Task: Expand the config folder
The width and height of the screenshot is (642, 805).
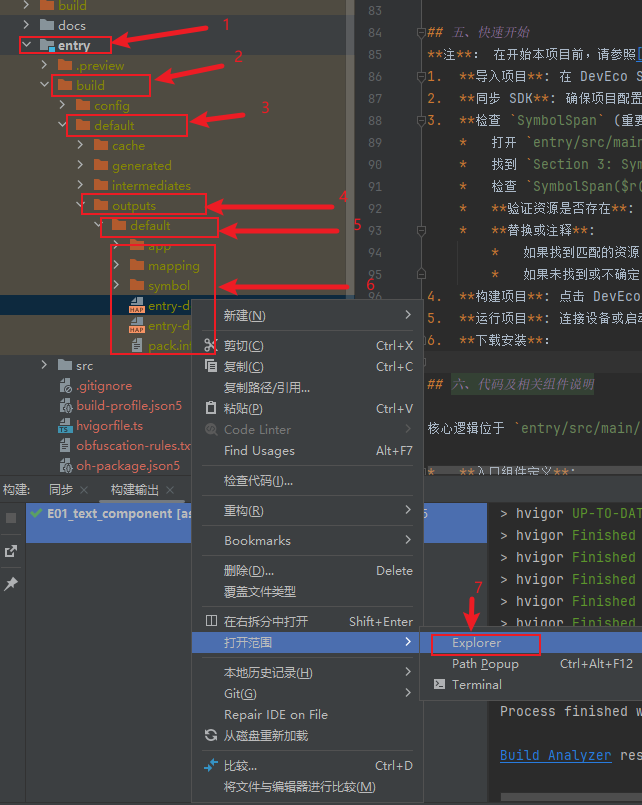Action: click(63, 105)
